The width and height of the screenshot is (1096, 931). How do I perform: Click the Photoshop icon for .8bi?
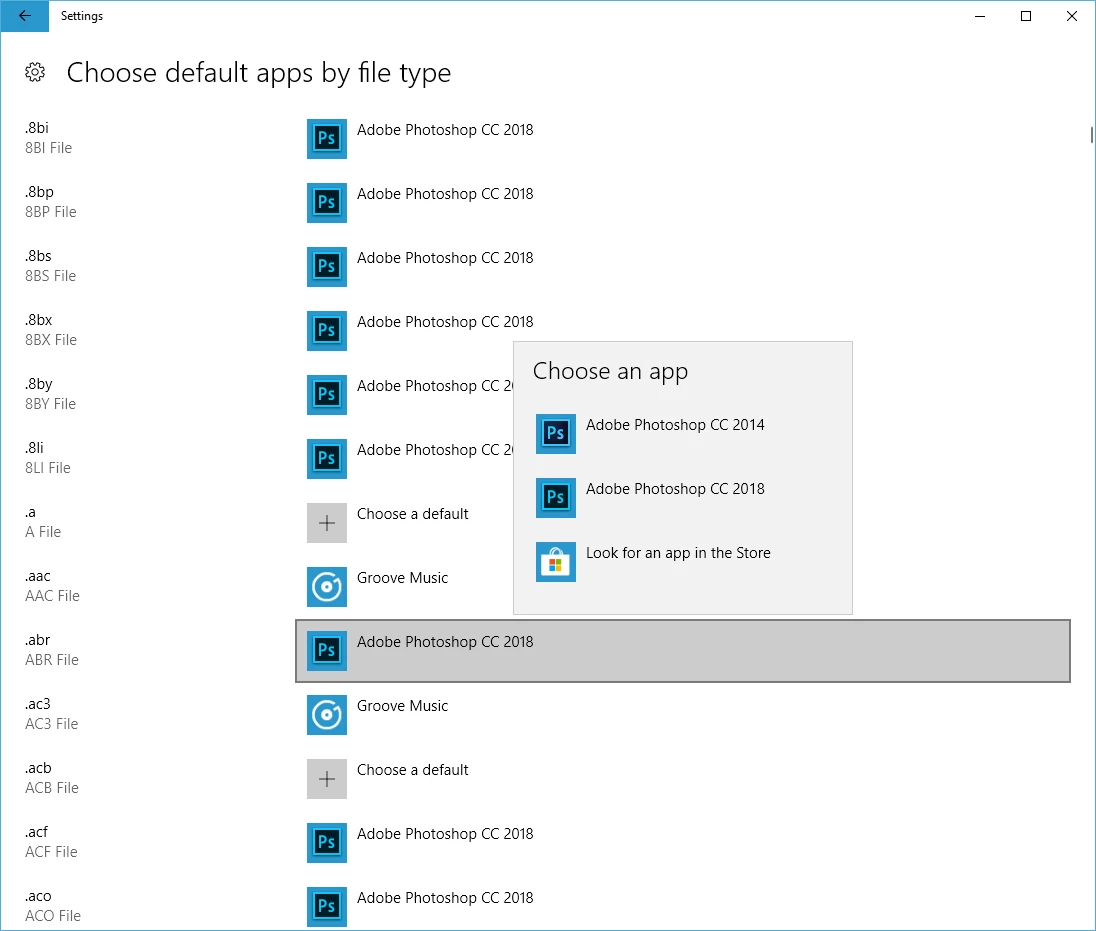pos(326,138)
